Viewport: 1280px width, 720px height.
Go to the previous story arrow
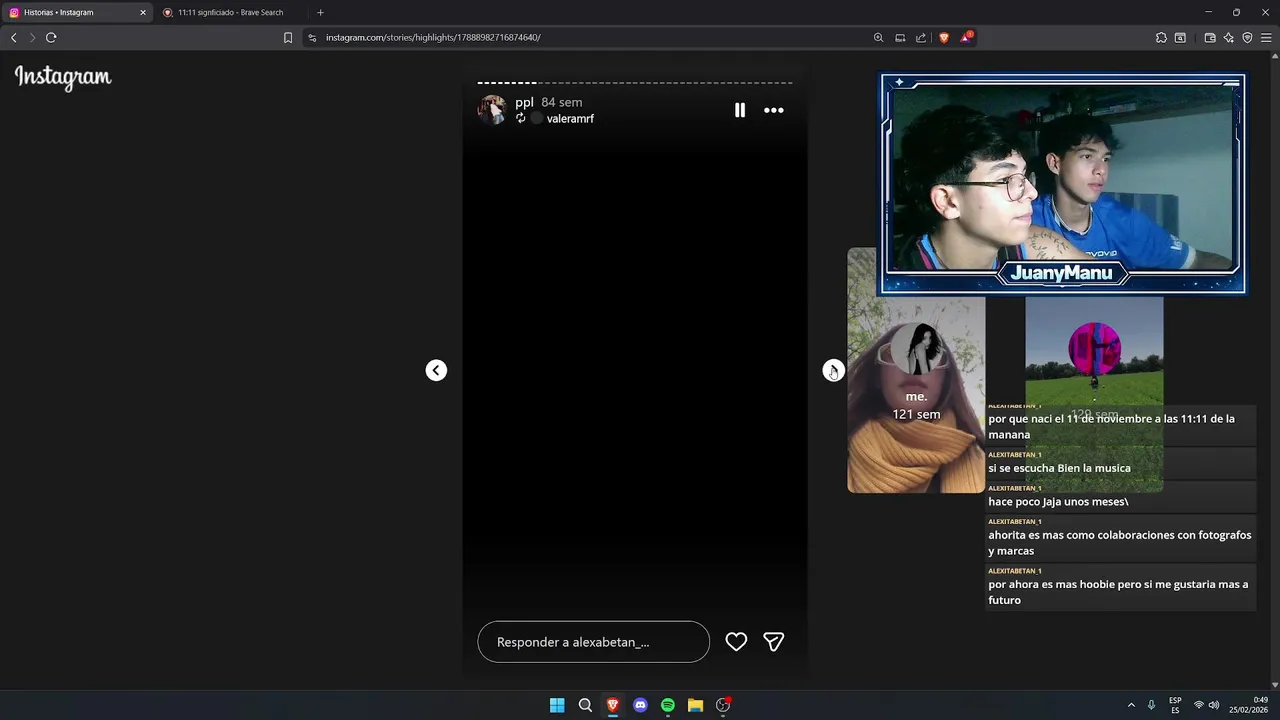pyautogui.click(x=436, y=370)
